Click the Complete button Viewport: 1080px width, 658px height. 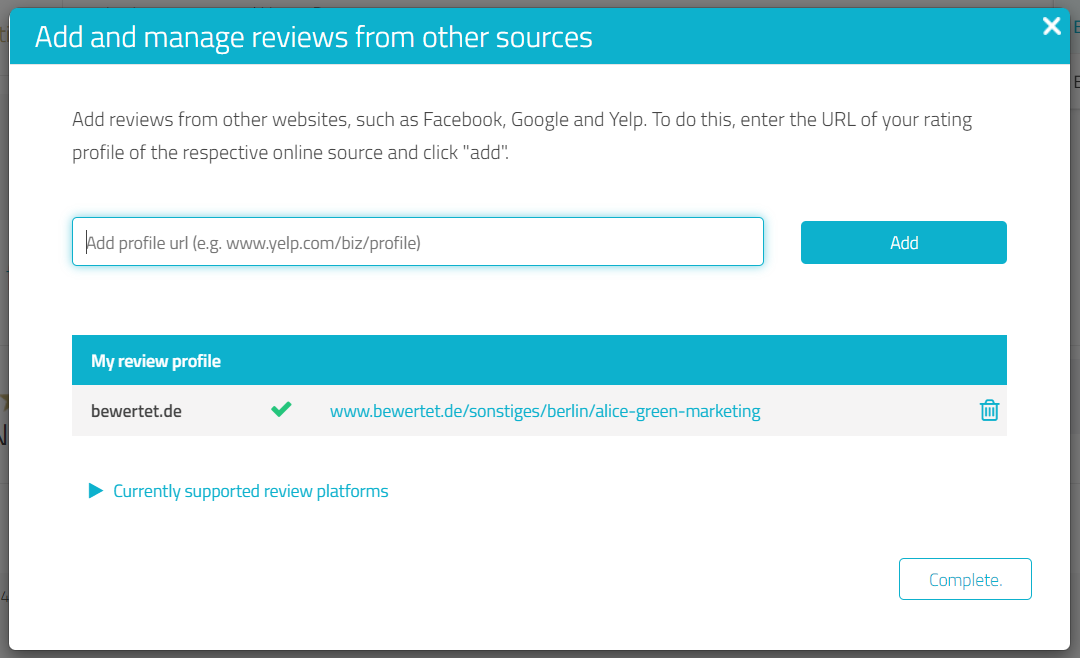(965, 579)
